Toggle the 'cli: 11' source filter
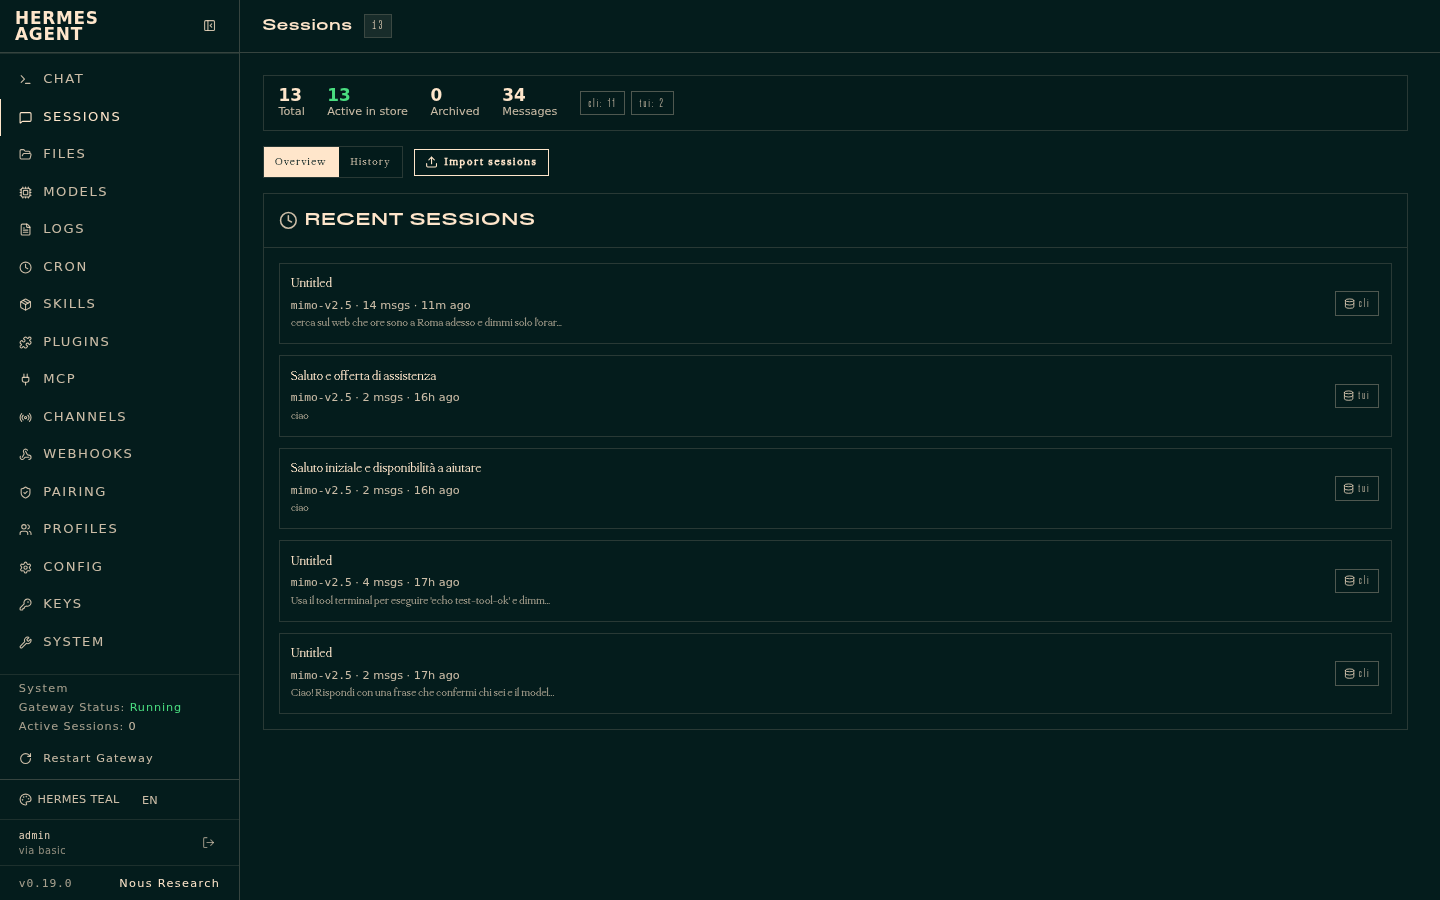Image resolution: width=1440 pixels, height=900 pixels. tap(602, 103)
